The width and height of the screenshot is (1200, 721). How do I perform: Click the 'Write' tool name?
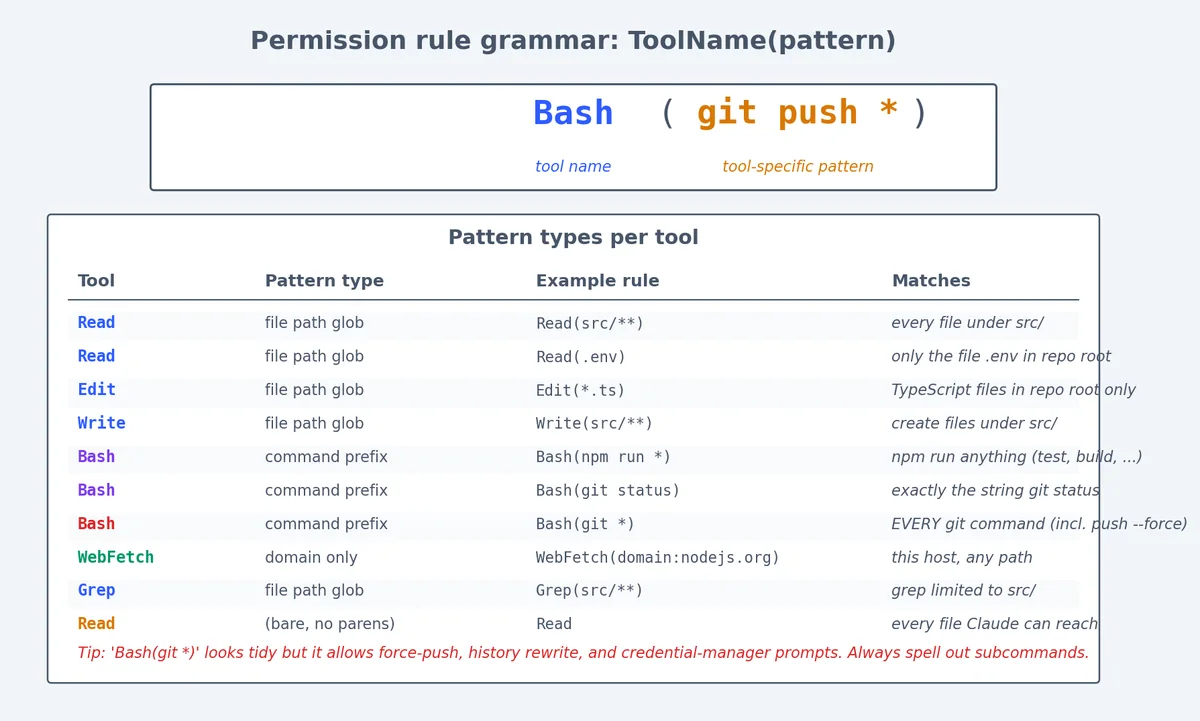101,423
